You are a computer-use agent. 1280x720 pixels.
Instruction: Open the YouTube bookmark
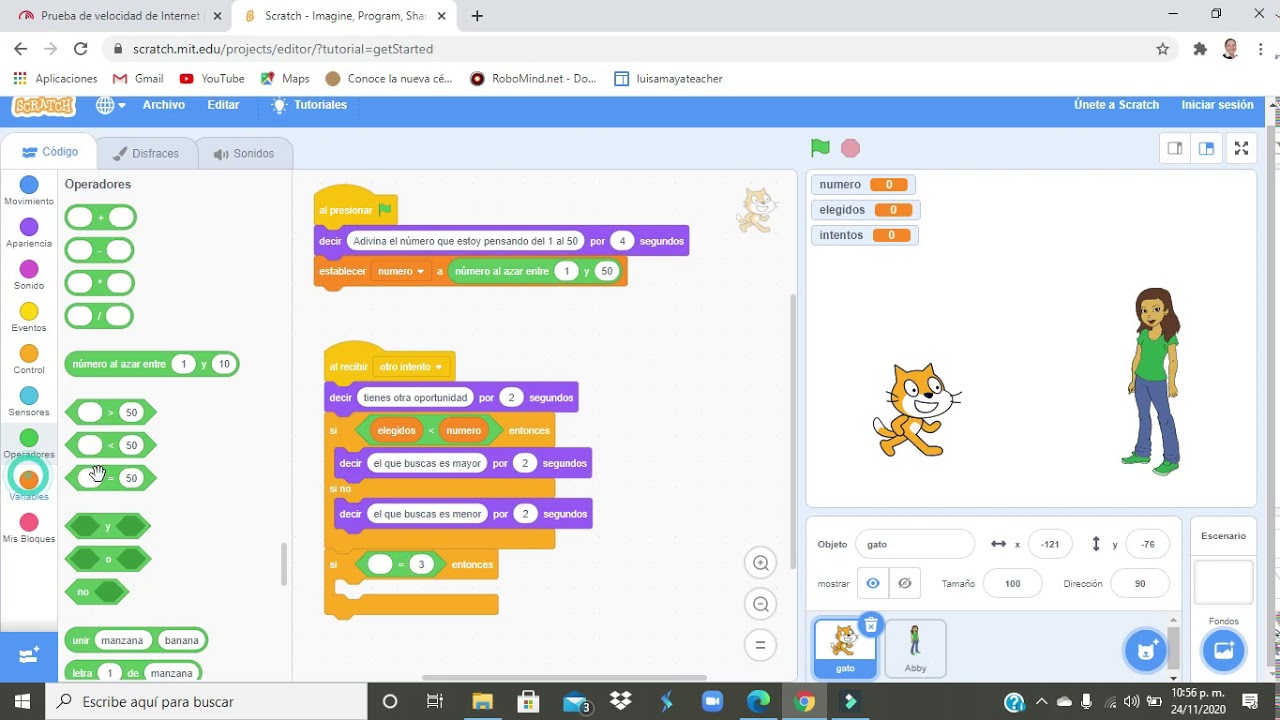[x=212, y=78]
